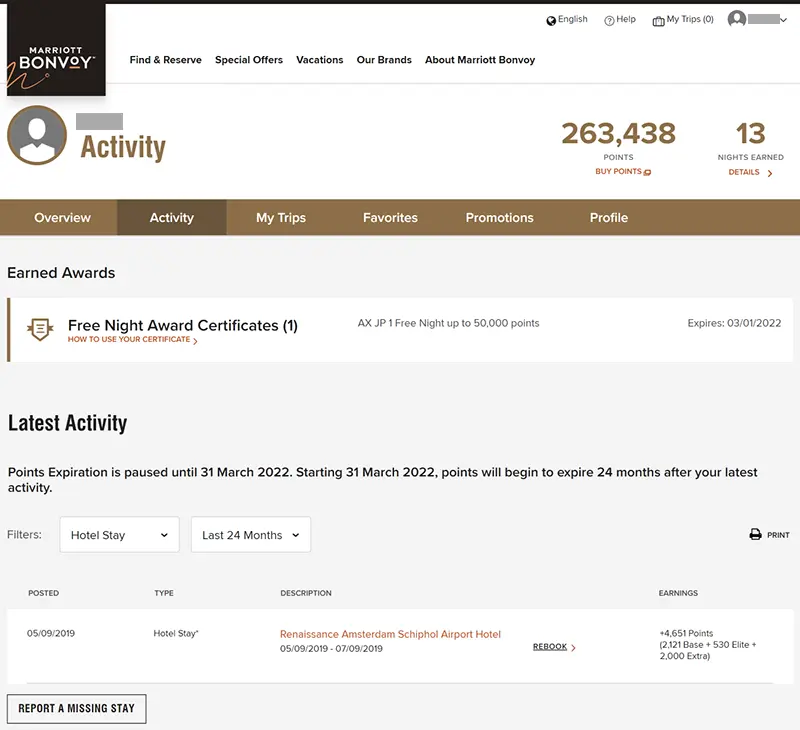
Task: Open Renaissance Amsterdam Schiphol Airport Hotel link
Action: 390,634
